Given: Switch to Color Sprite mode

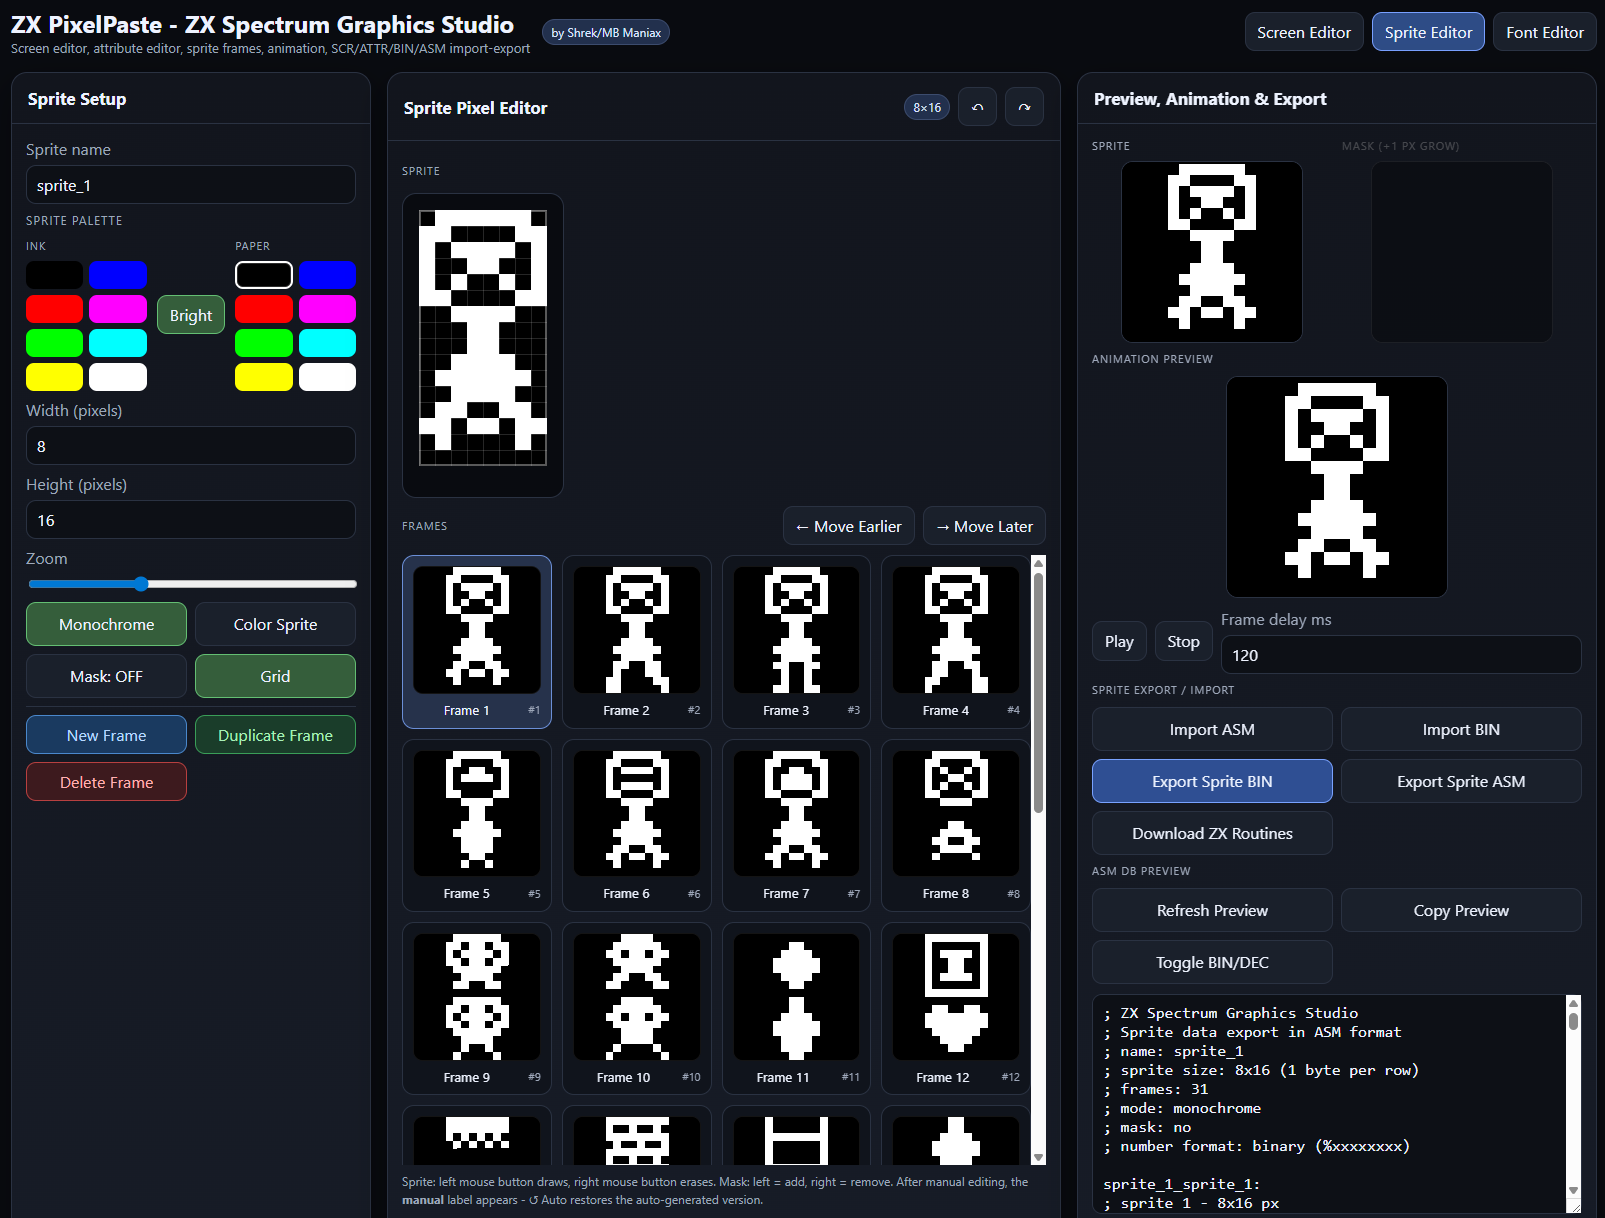Looking at the screenshot, I should point(275,624).
